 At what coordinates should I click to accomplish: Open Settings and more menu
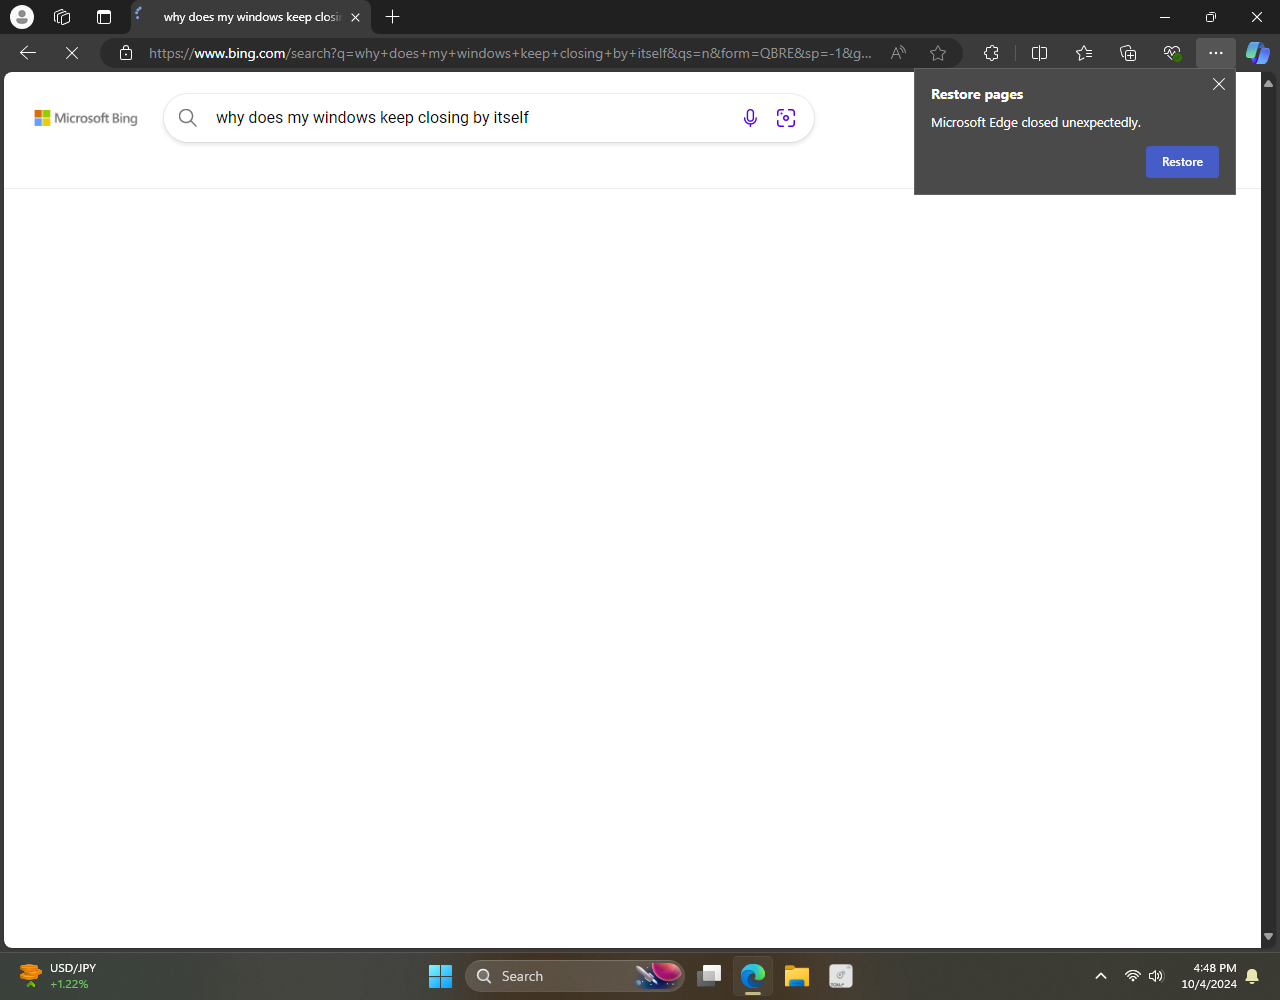coord(1216,53)
